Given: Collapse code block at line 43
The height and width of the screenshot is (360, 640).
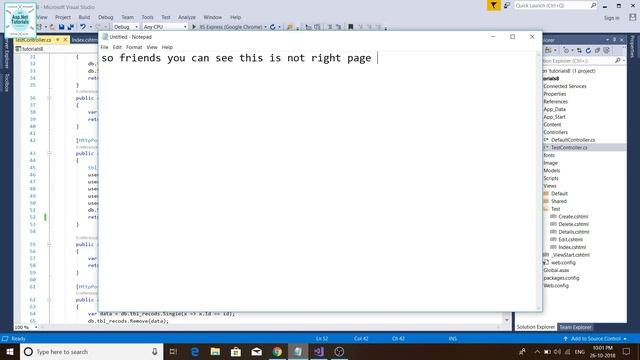Looking at the screenshot, I should click(x=49, y=153).
